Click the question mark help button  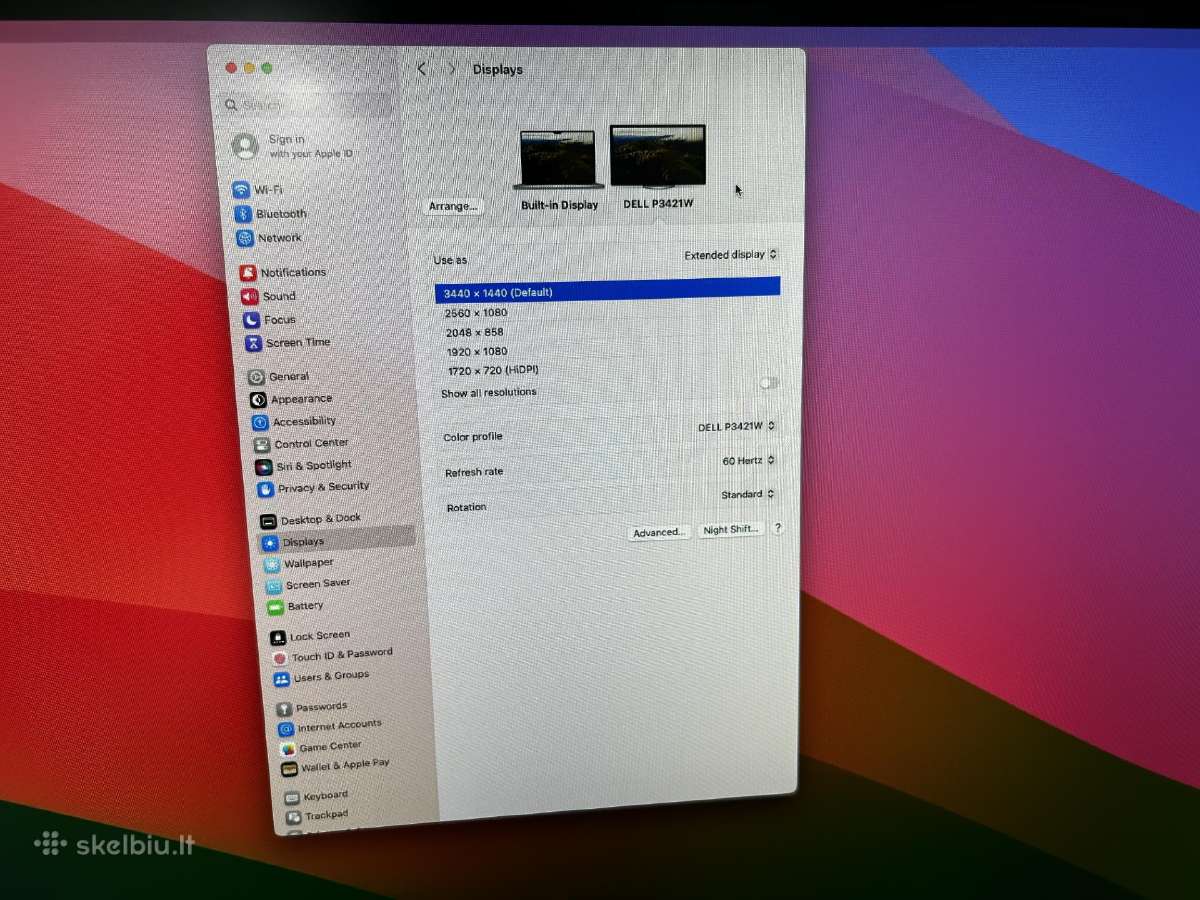777,528
